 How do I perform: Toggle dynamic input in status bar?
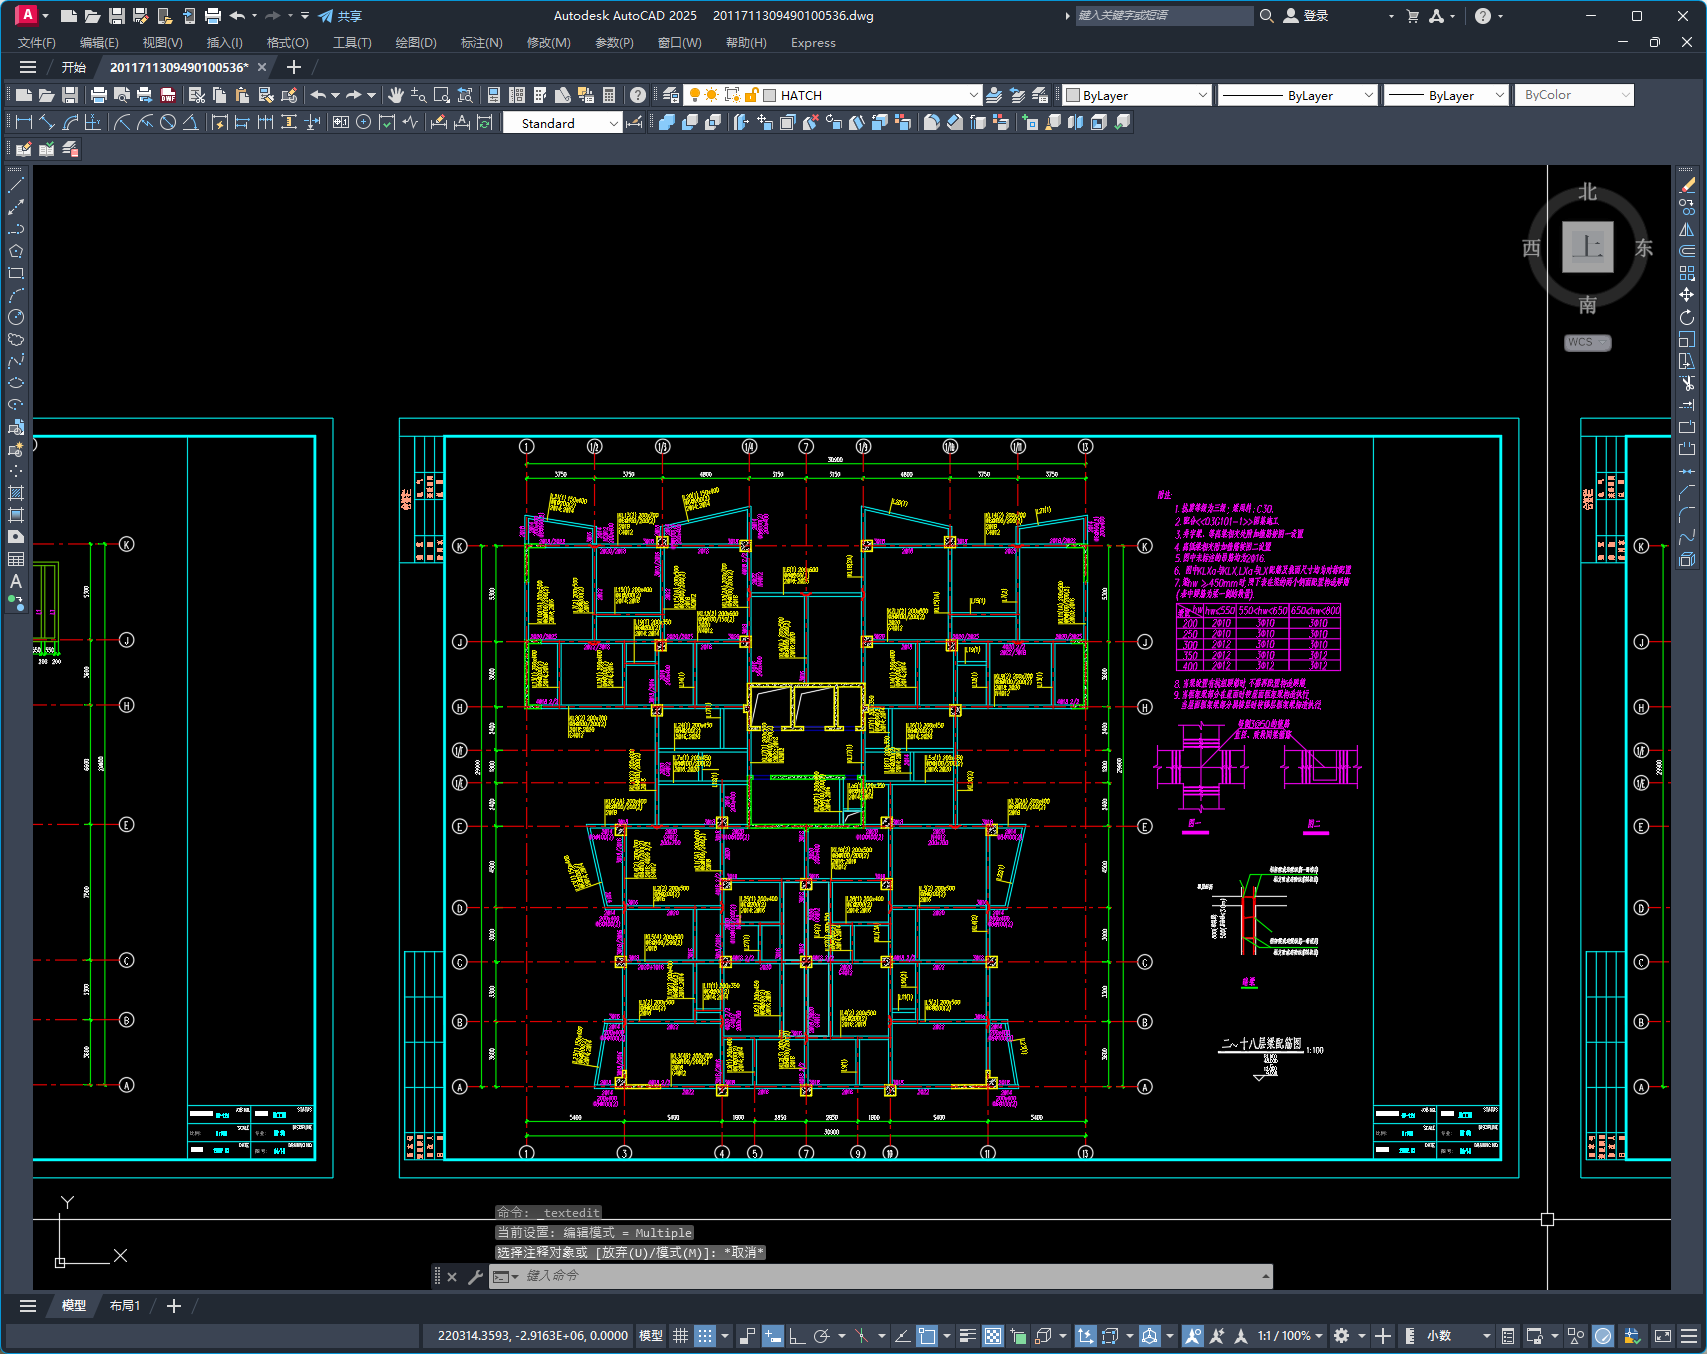click(772, 1336)
